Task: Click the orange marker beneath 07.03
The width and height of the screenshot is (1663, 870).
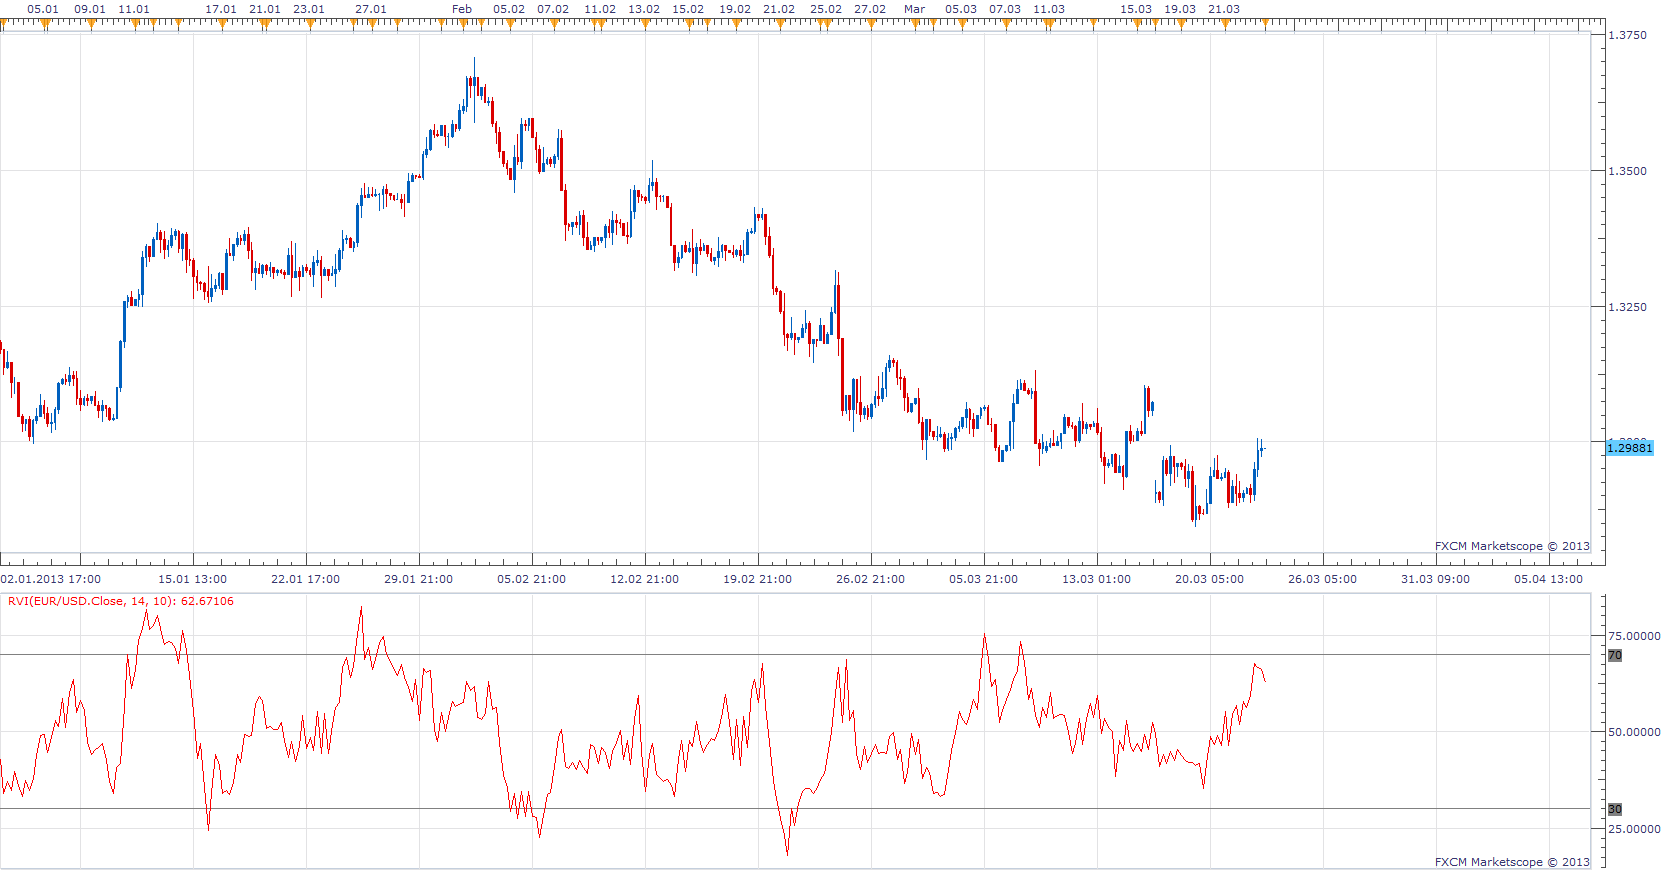Action: point(1006,25)
